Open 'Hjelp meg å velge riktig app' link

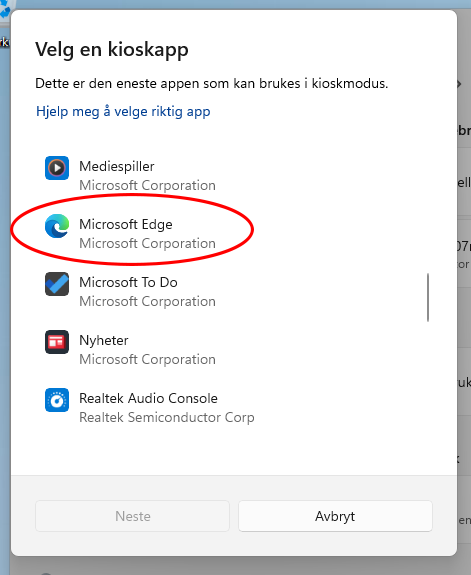click(123, 111)
